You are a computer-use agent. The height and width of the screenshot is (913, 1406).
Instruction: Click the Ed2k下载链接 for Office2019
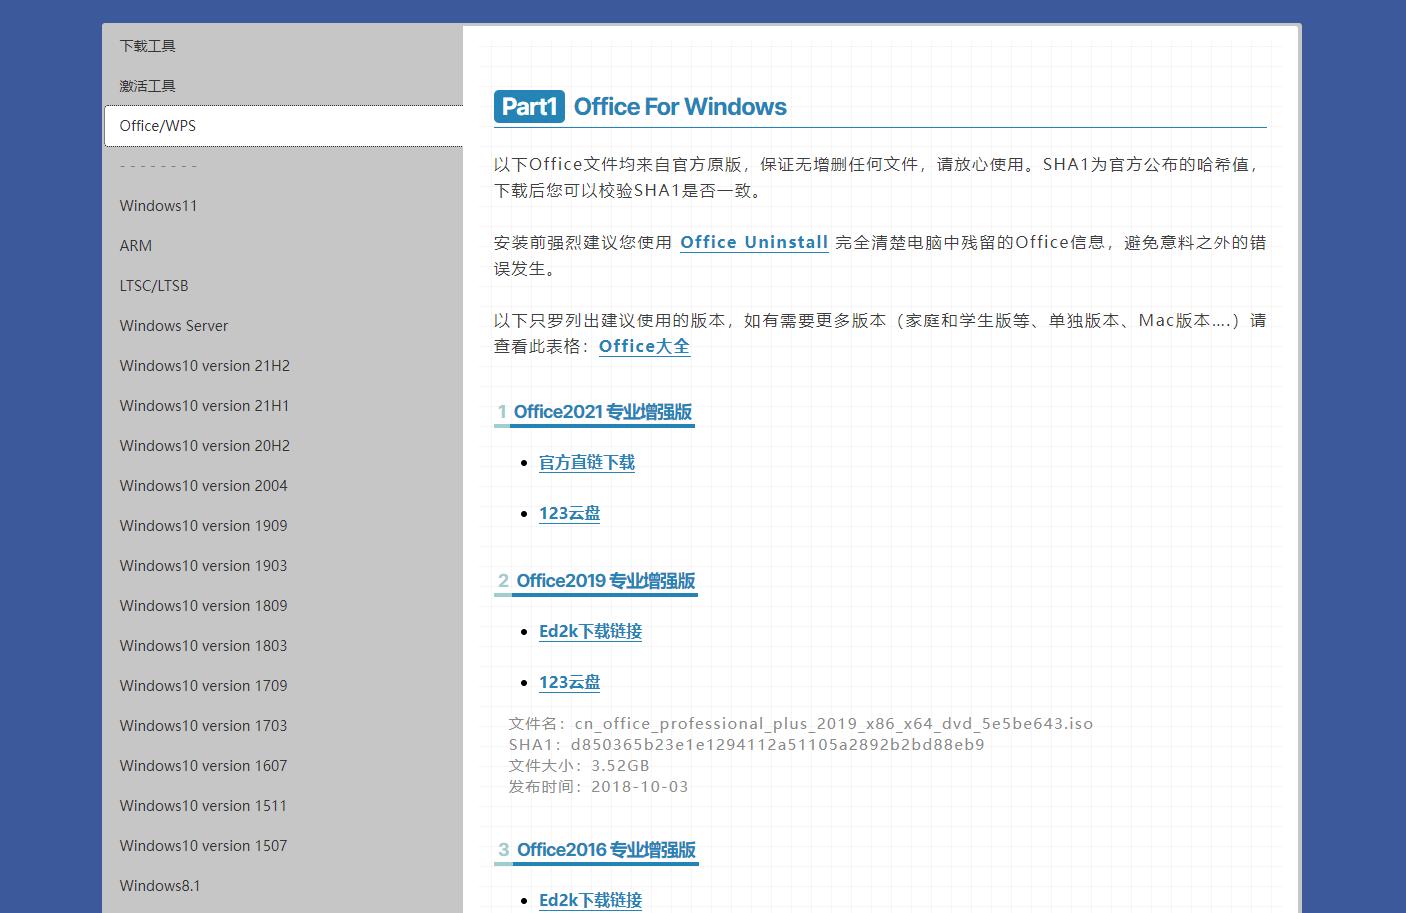590,631
